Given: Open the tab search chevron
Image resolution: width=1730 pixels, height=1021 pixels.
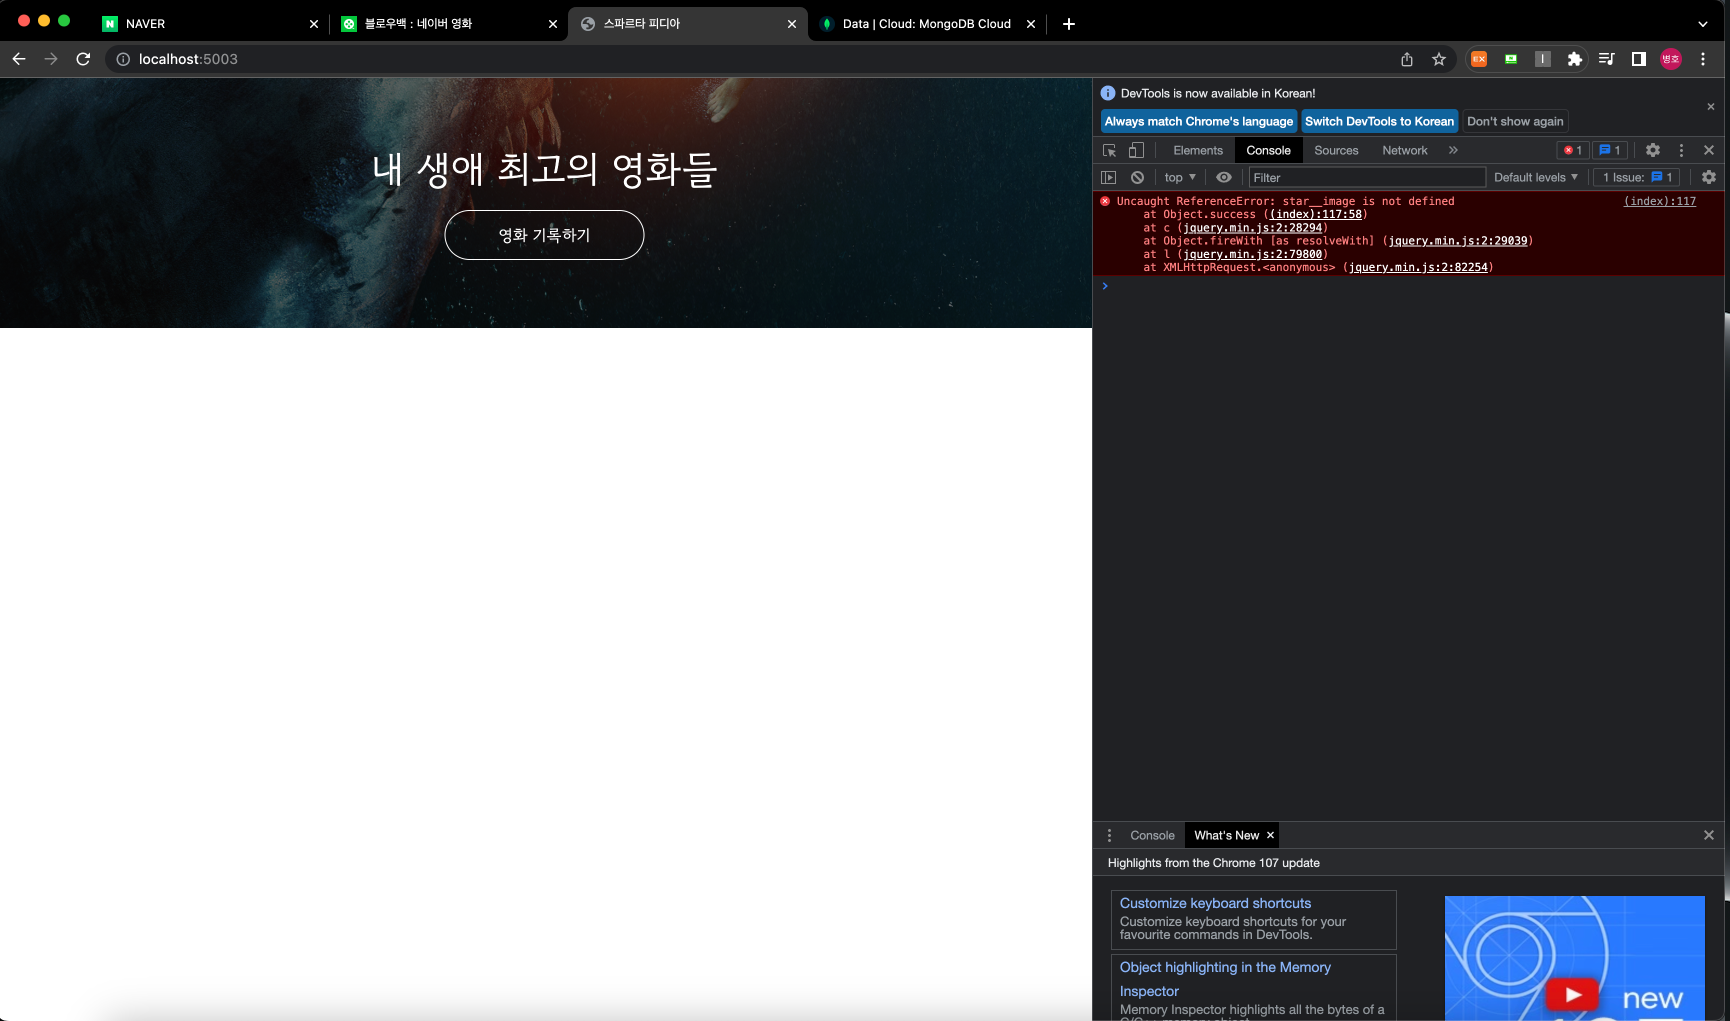Looking at the screenshot, I should point(1703,24).
